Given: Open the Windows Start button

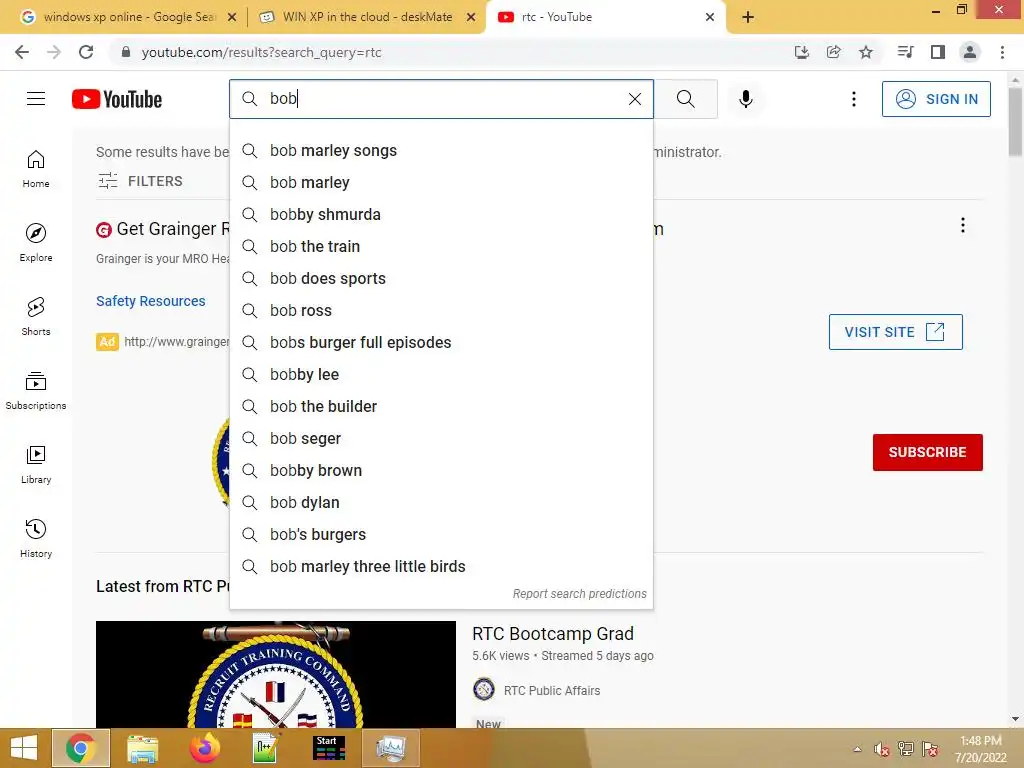Looking at the screenshot, I should tap(24, 748).
